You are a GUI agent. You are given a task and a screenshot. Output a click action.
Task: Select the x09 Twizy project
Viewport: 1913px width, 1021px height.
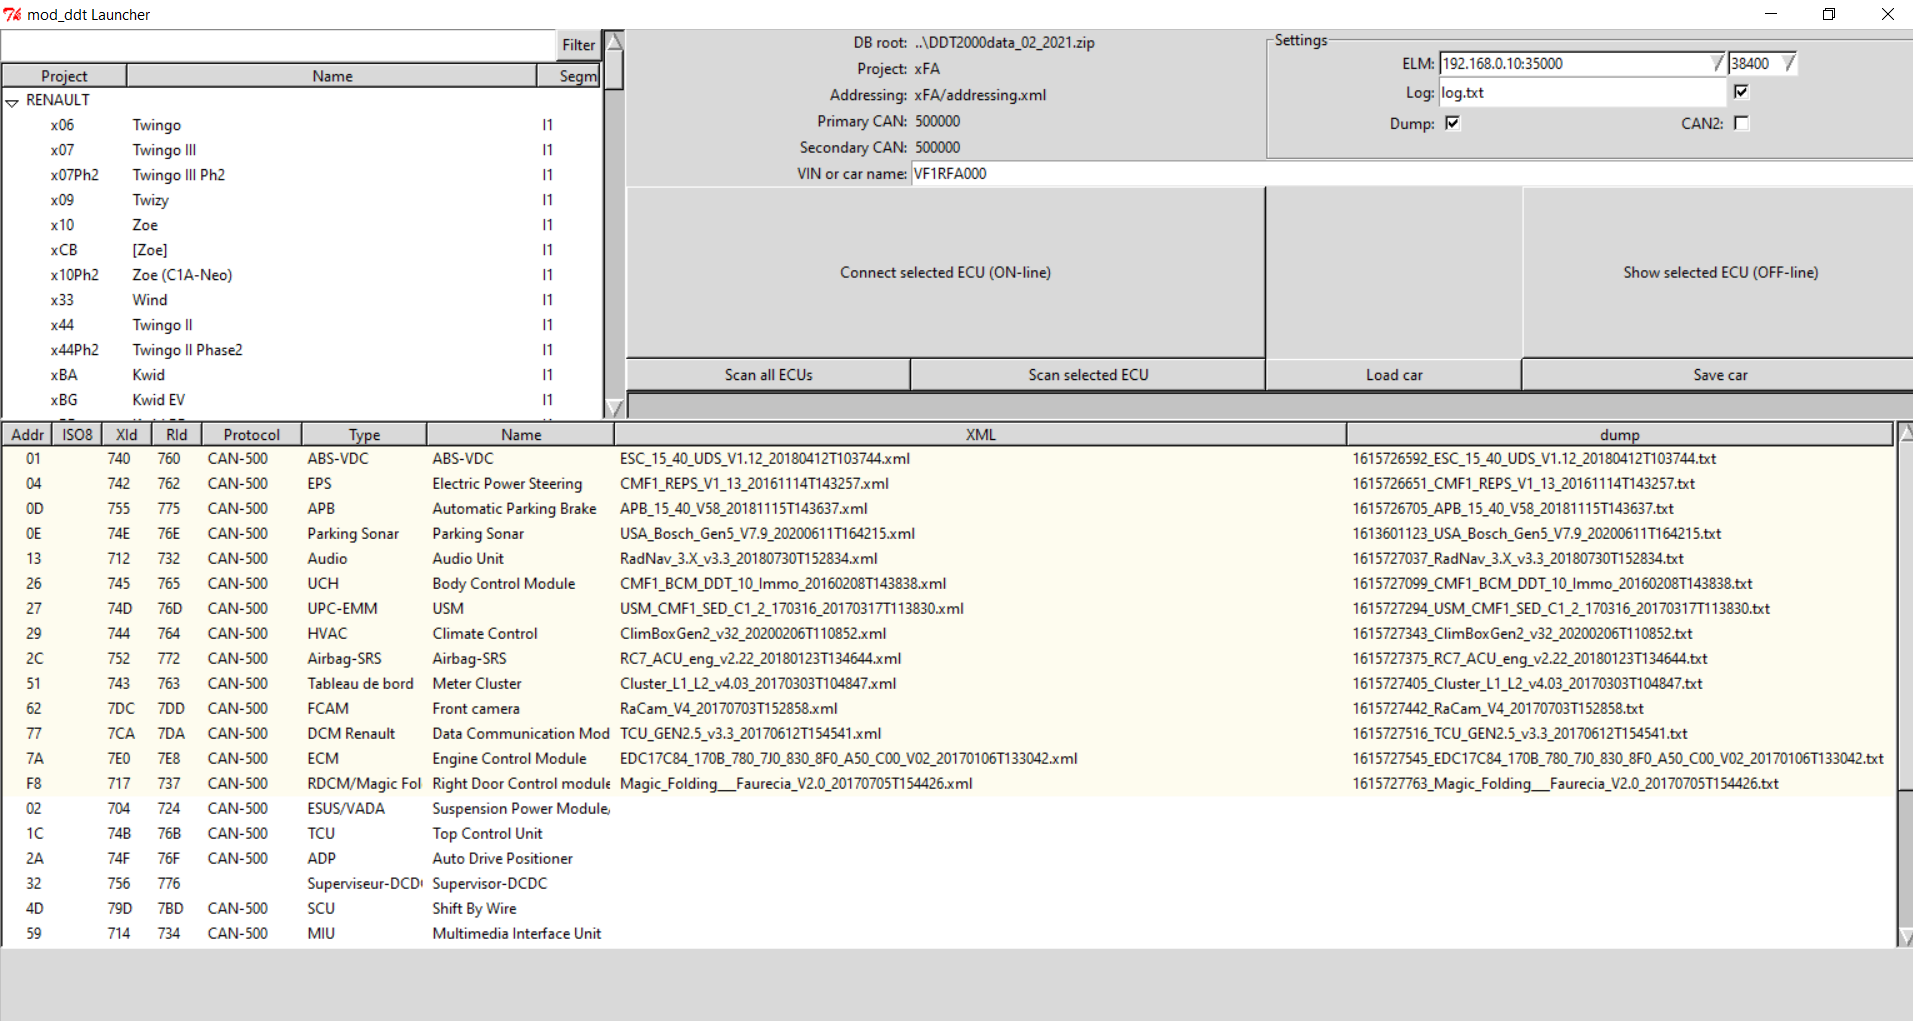pyautogui.click(x=302, y=200)
